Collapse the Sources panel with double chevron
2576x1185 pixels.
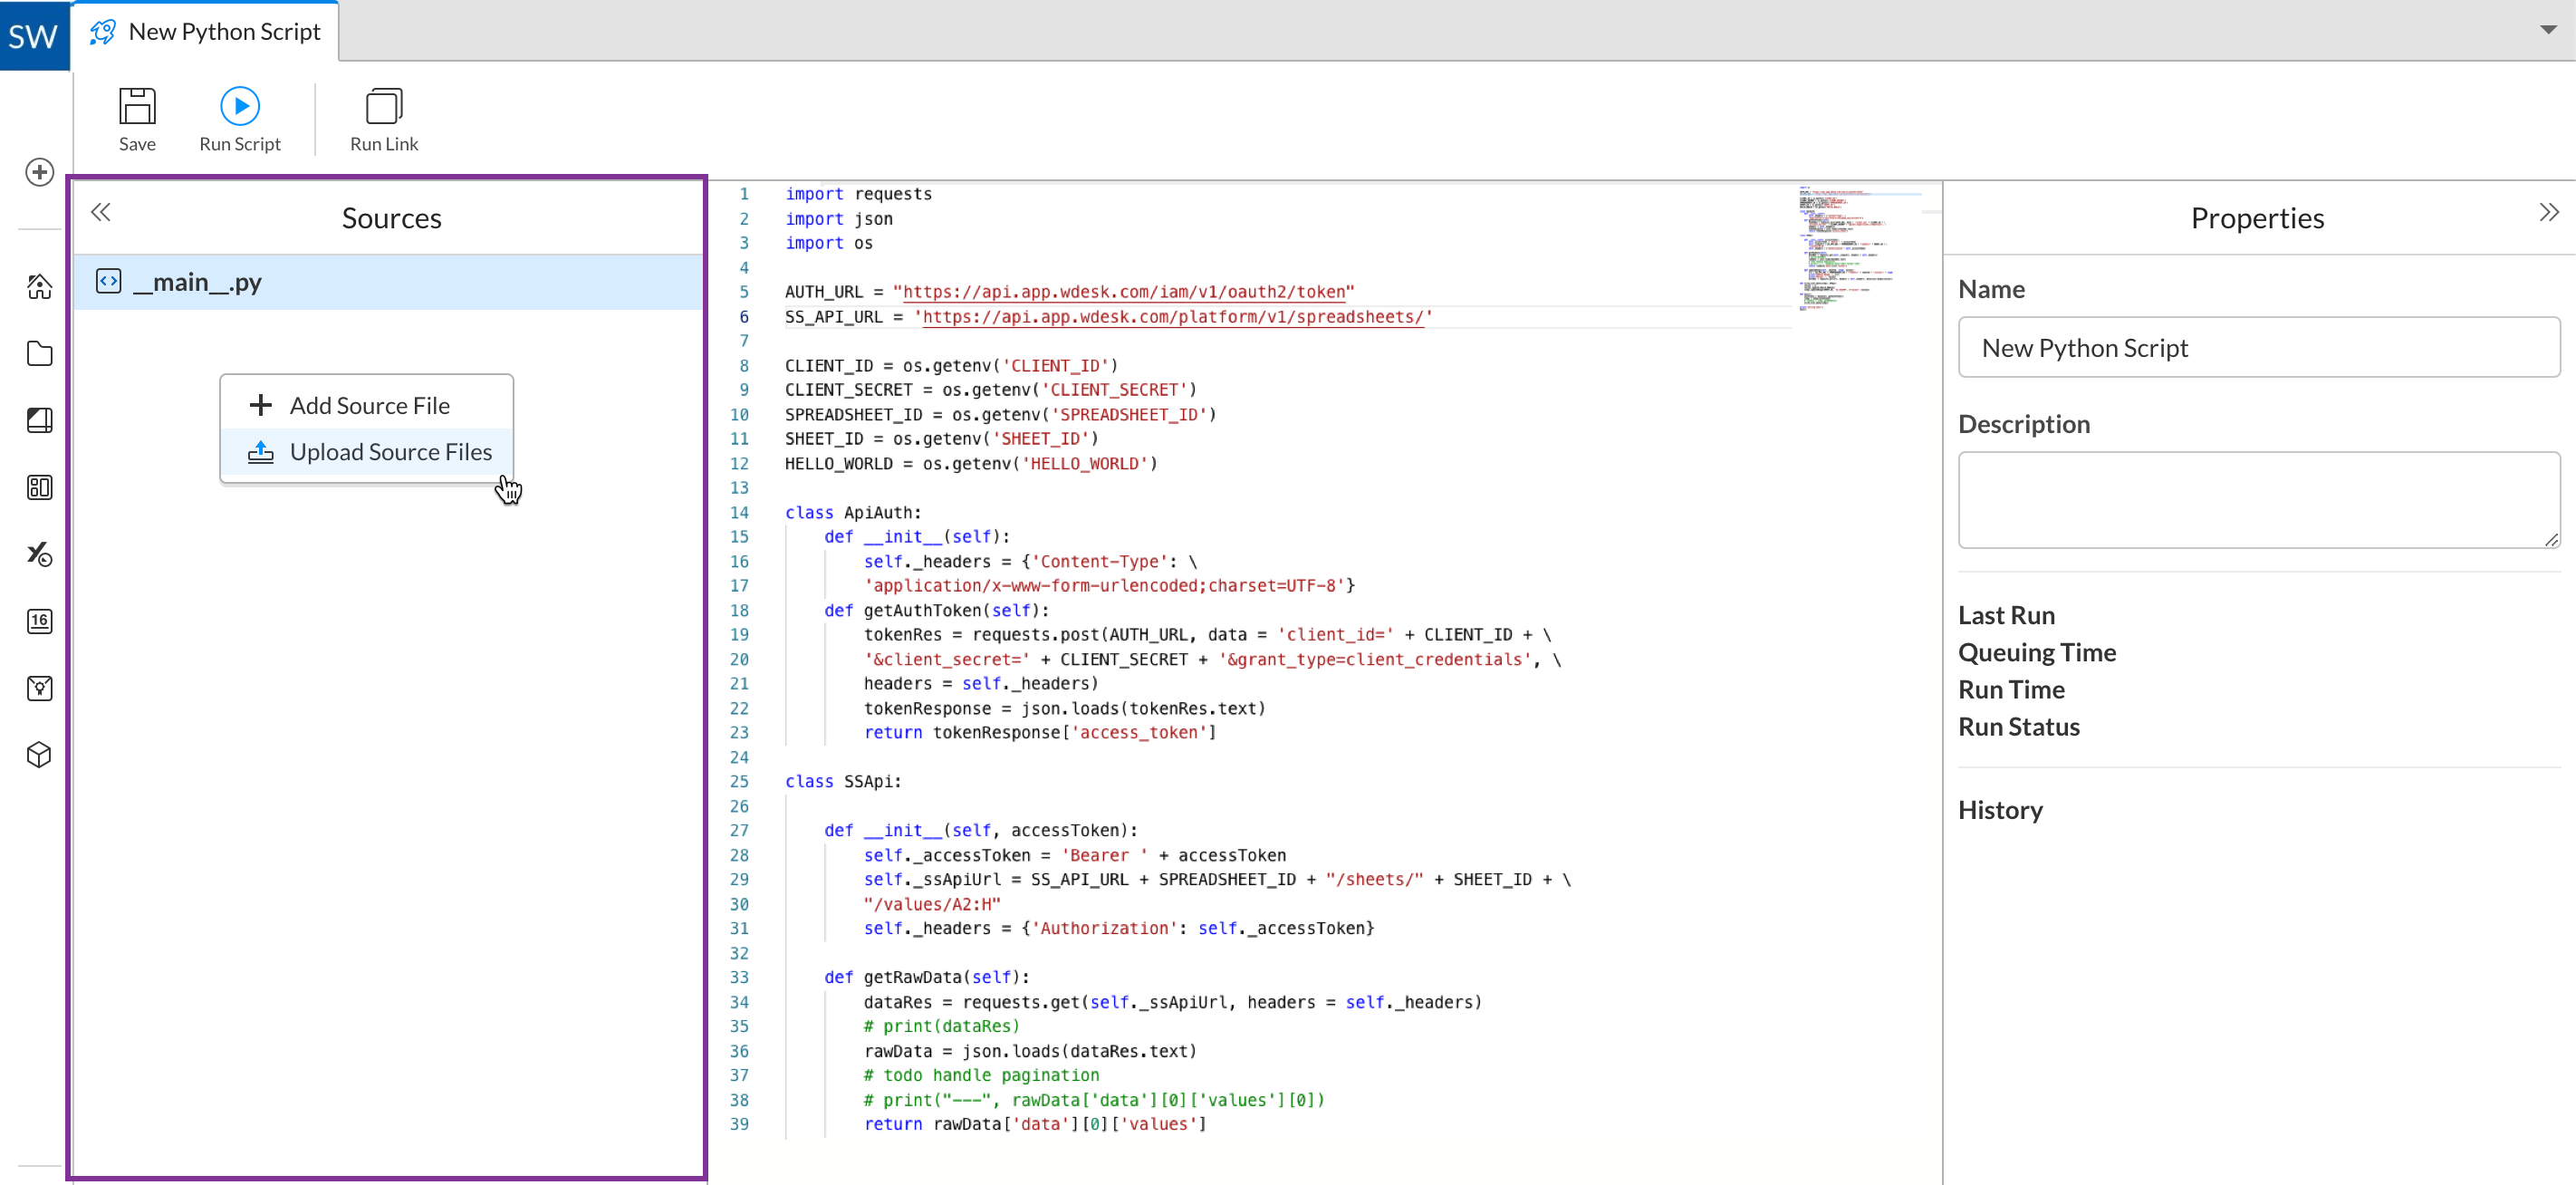tap(101, 212)
